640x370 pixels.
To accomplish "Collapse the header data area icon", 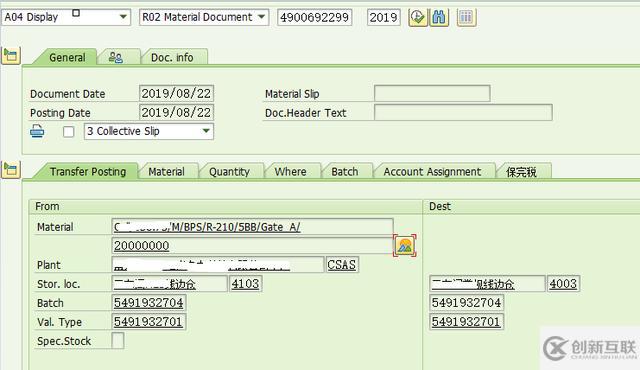I will coord(11,55).
